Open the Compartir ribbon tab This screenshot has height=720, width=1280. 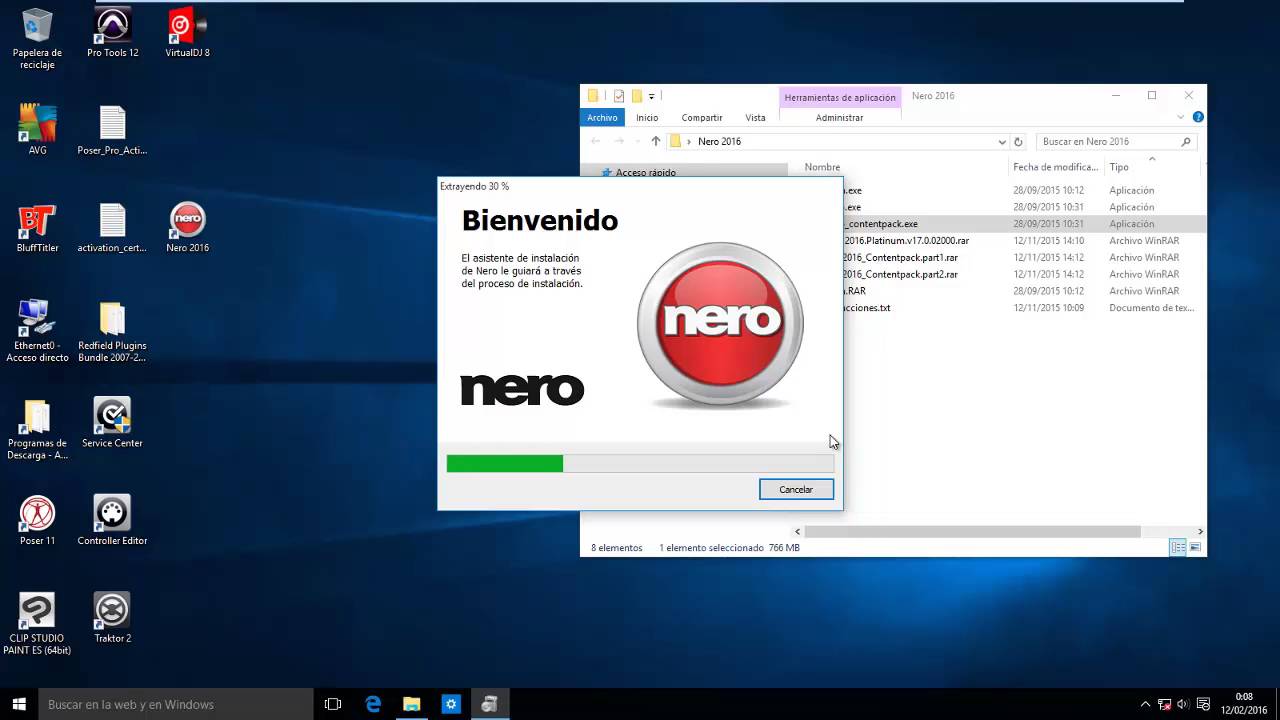pyautogui.click(x=702, y=117)
